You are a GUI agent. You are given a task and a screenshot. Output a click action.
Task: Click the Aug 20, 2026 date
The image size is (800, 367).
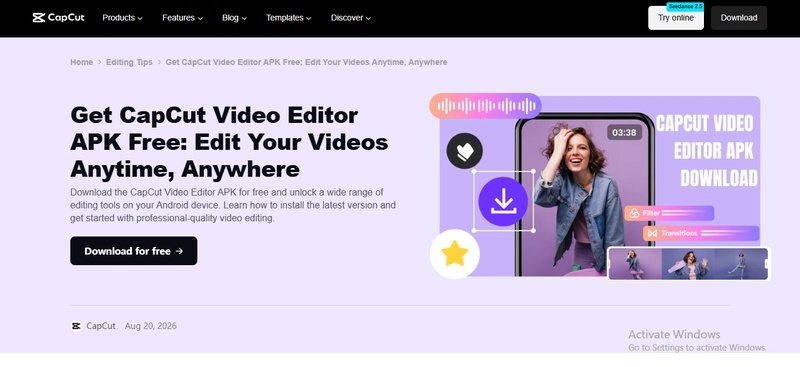point(151,326)
